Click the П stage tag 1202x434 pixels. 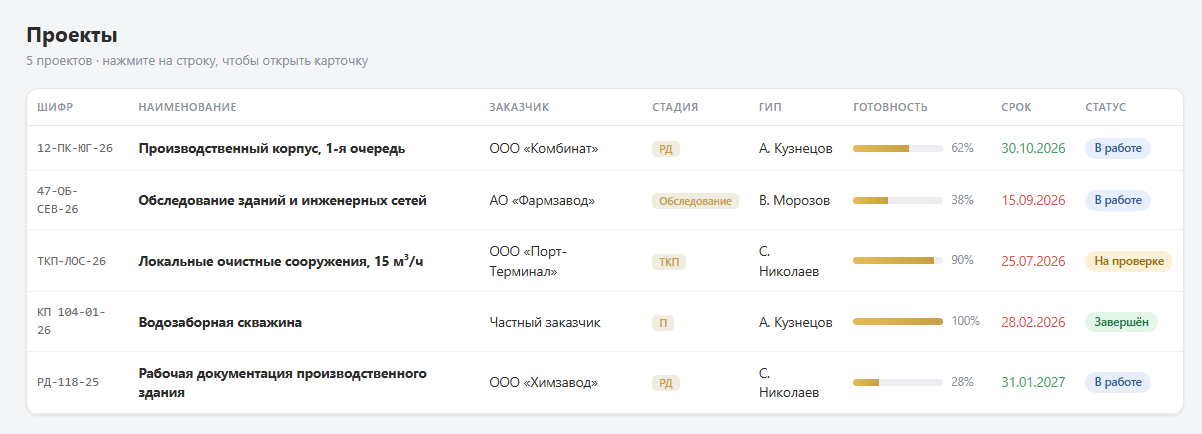(x=662, y=323)
